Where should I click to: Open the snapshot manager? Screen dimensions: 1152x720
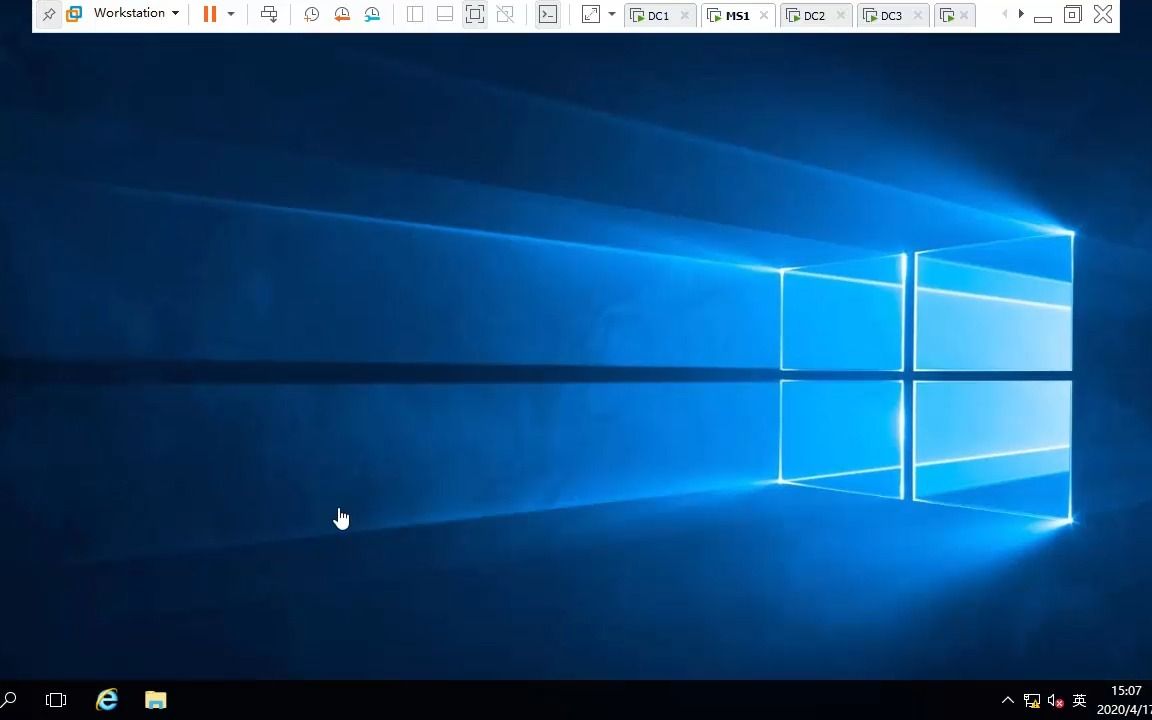[372, 14]
